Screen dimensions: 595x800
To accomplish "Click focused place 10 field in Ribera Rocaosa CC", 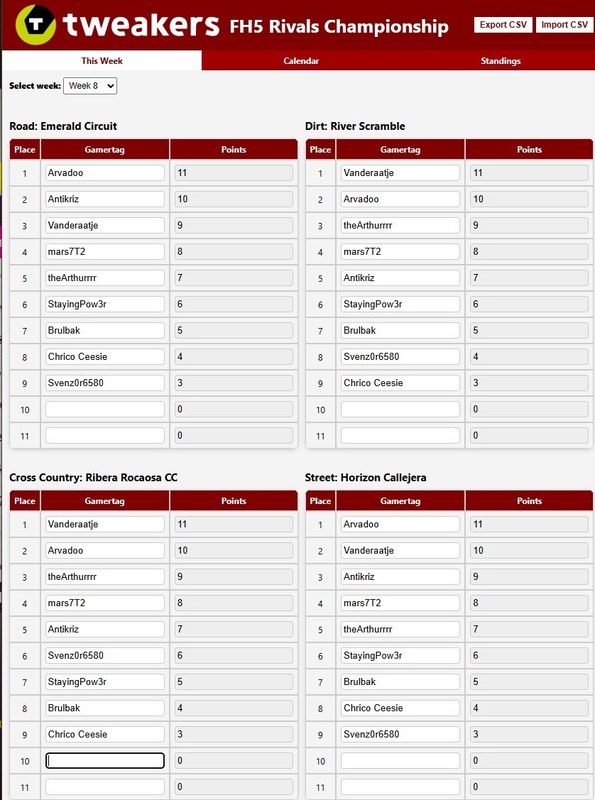I will (x=105, y=761).
